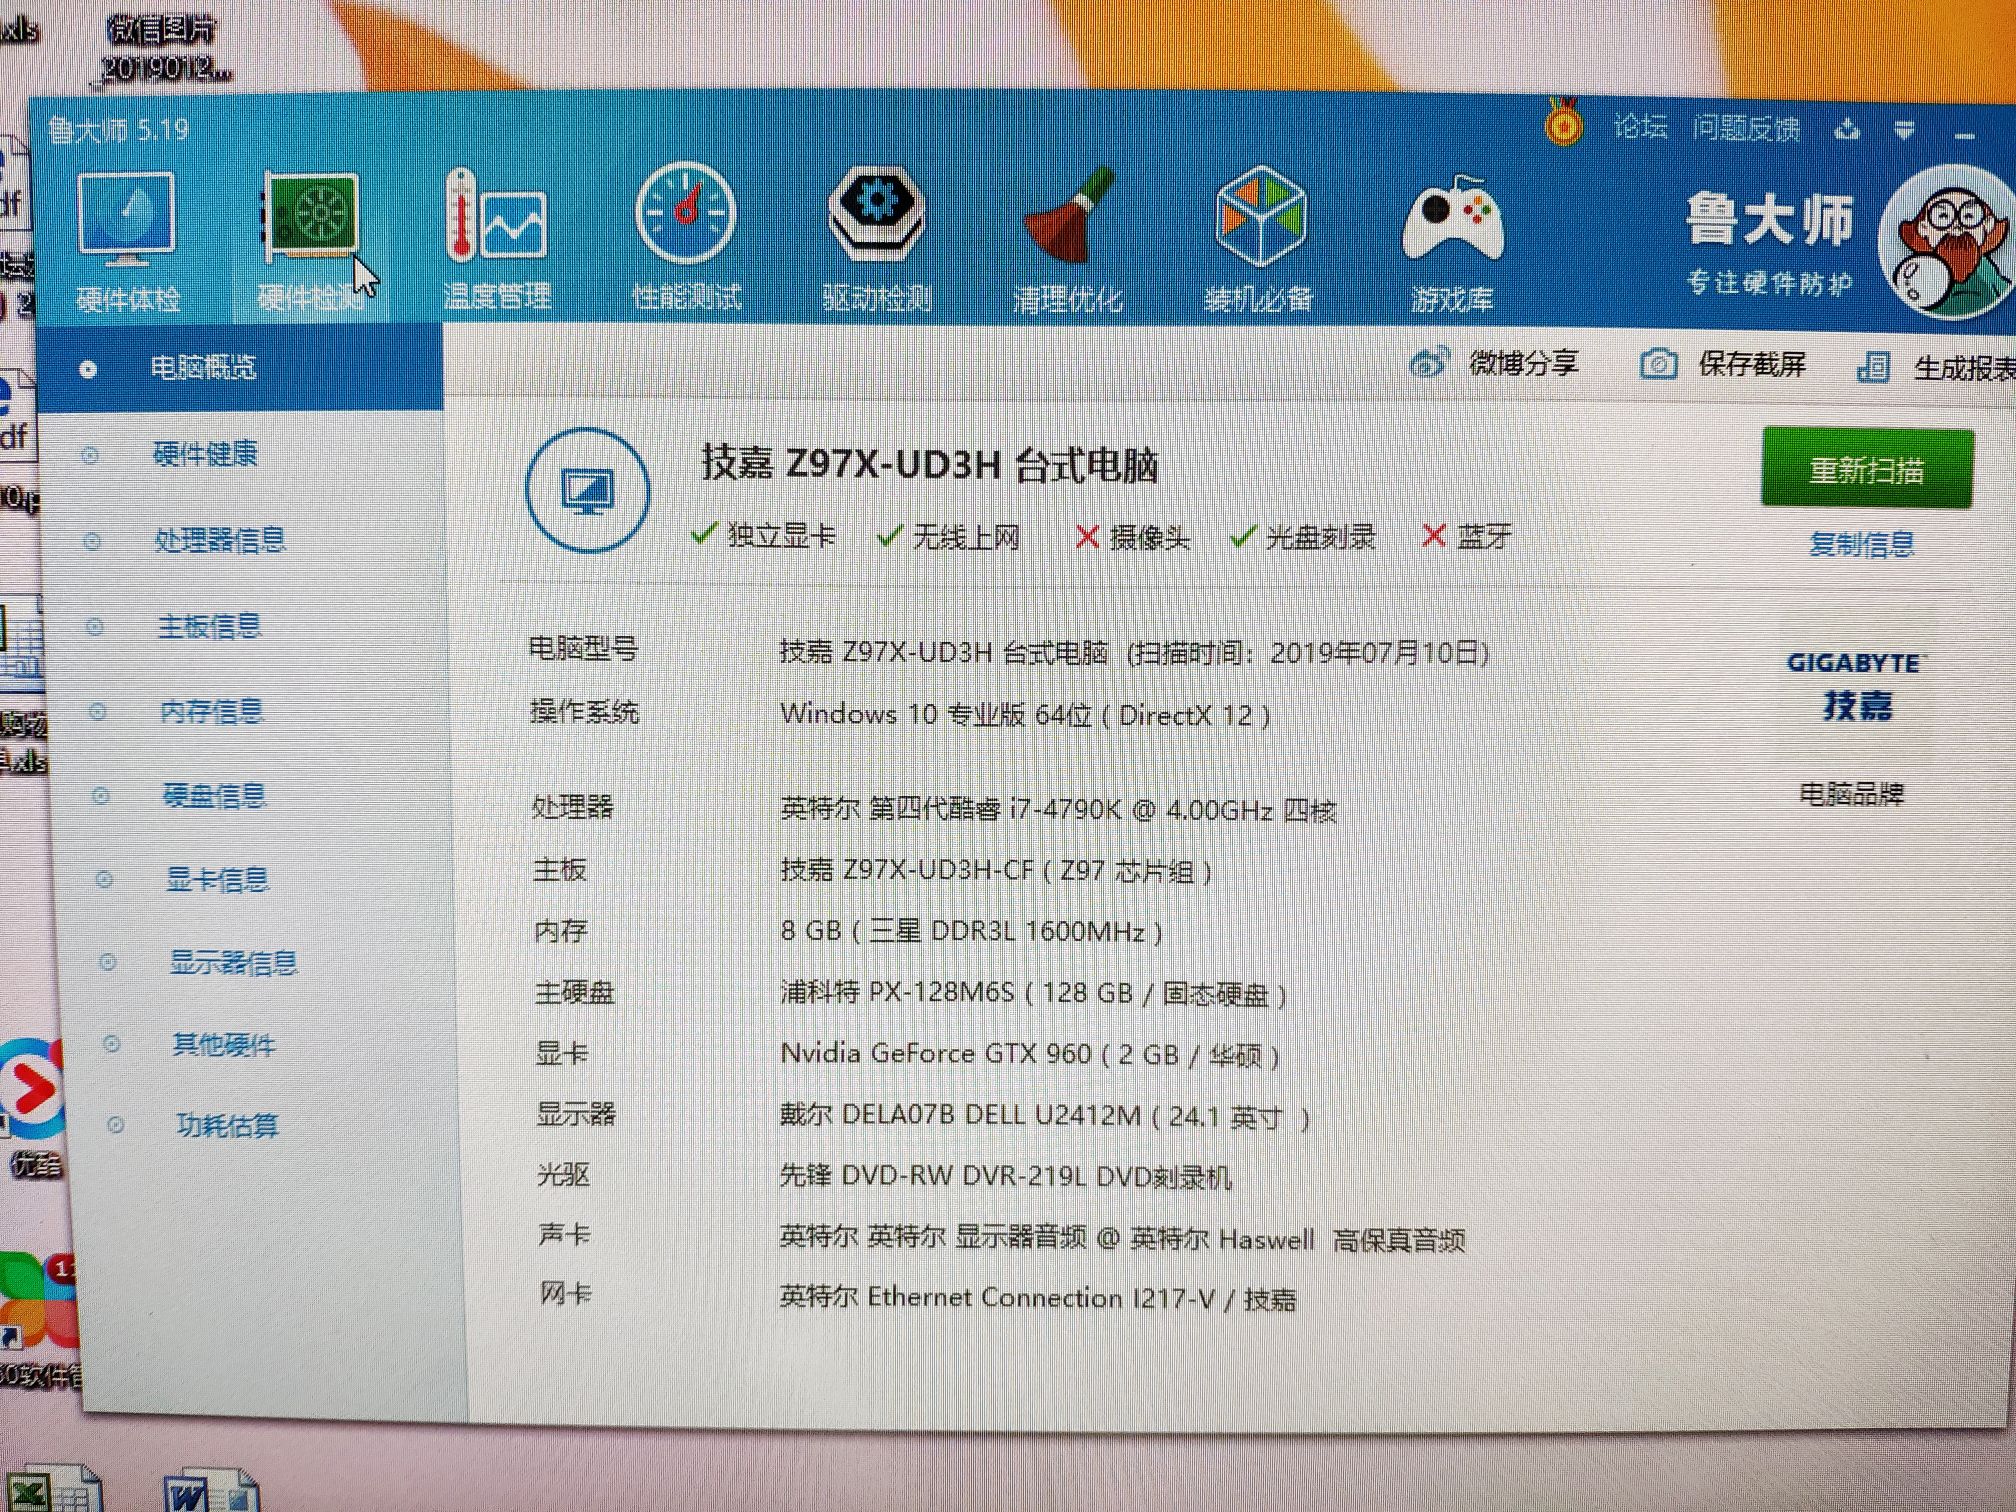The height and width of the screenshot is (1512, 2016).
Task: Switch to 电脑概览 computer overview
Action: coord(204,367)
